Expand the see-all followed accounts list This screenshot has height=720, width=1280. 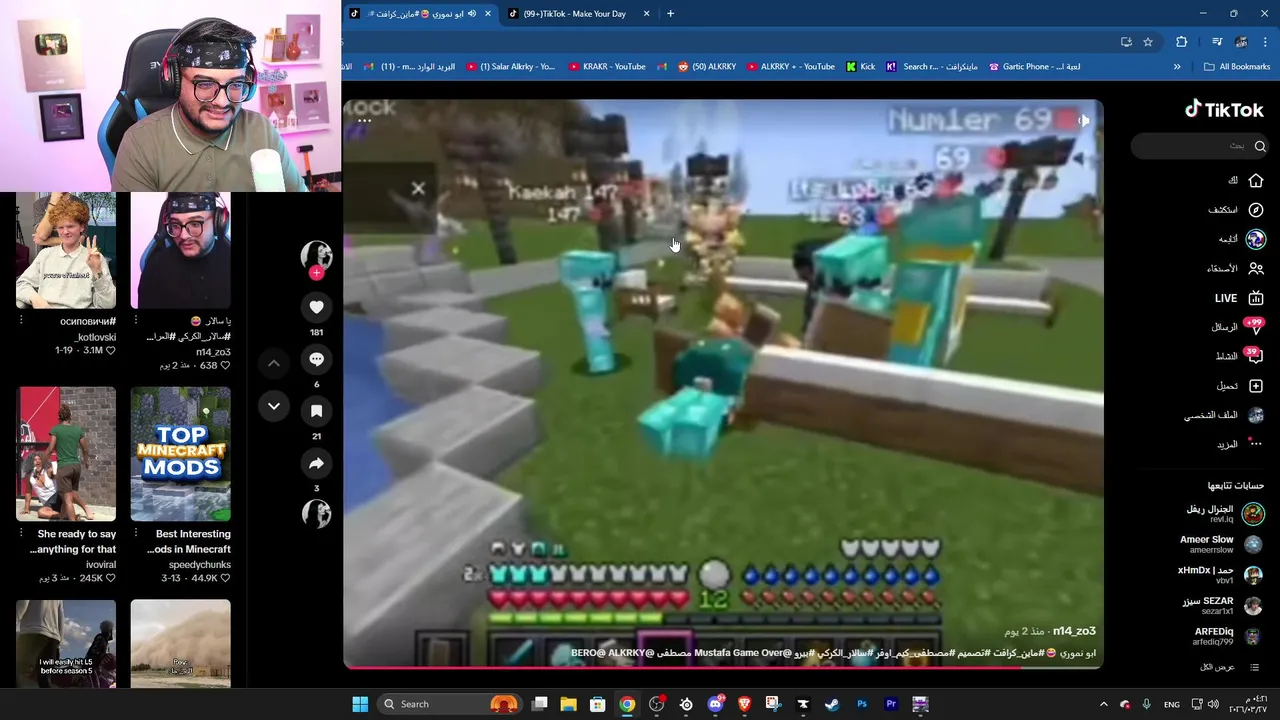(1229, 667)
